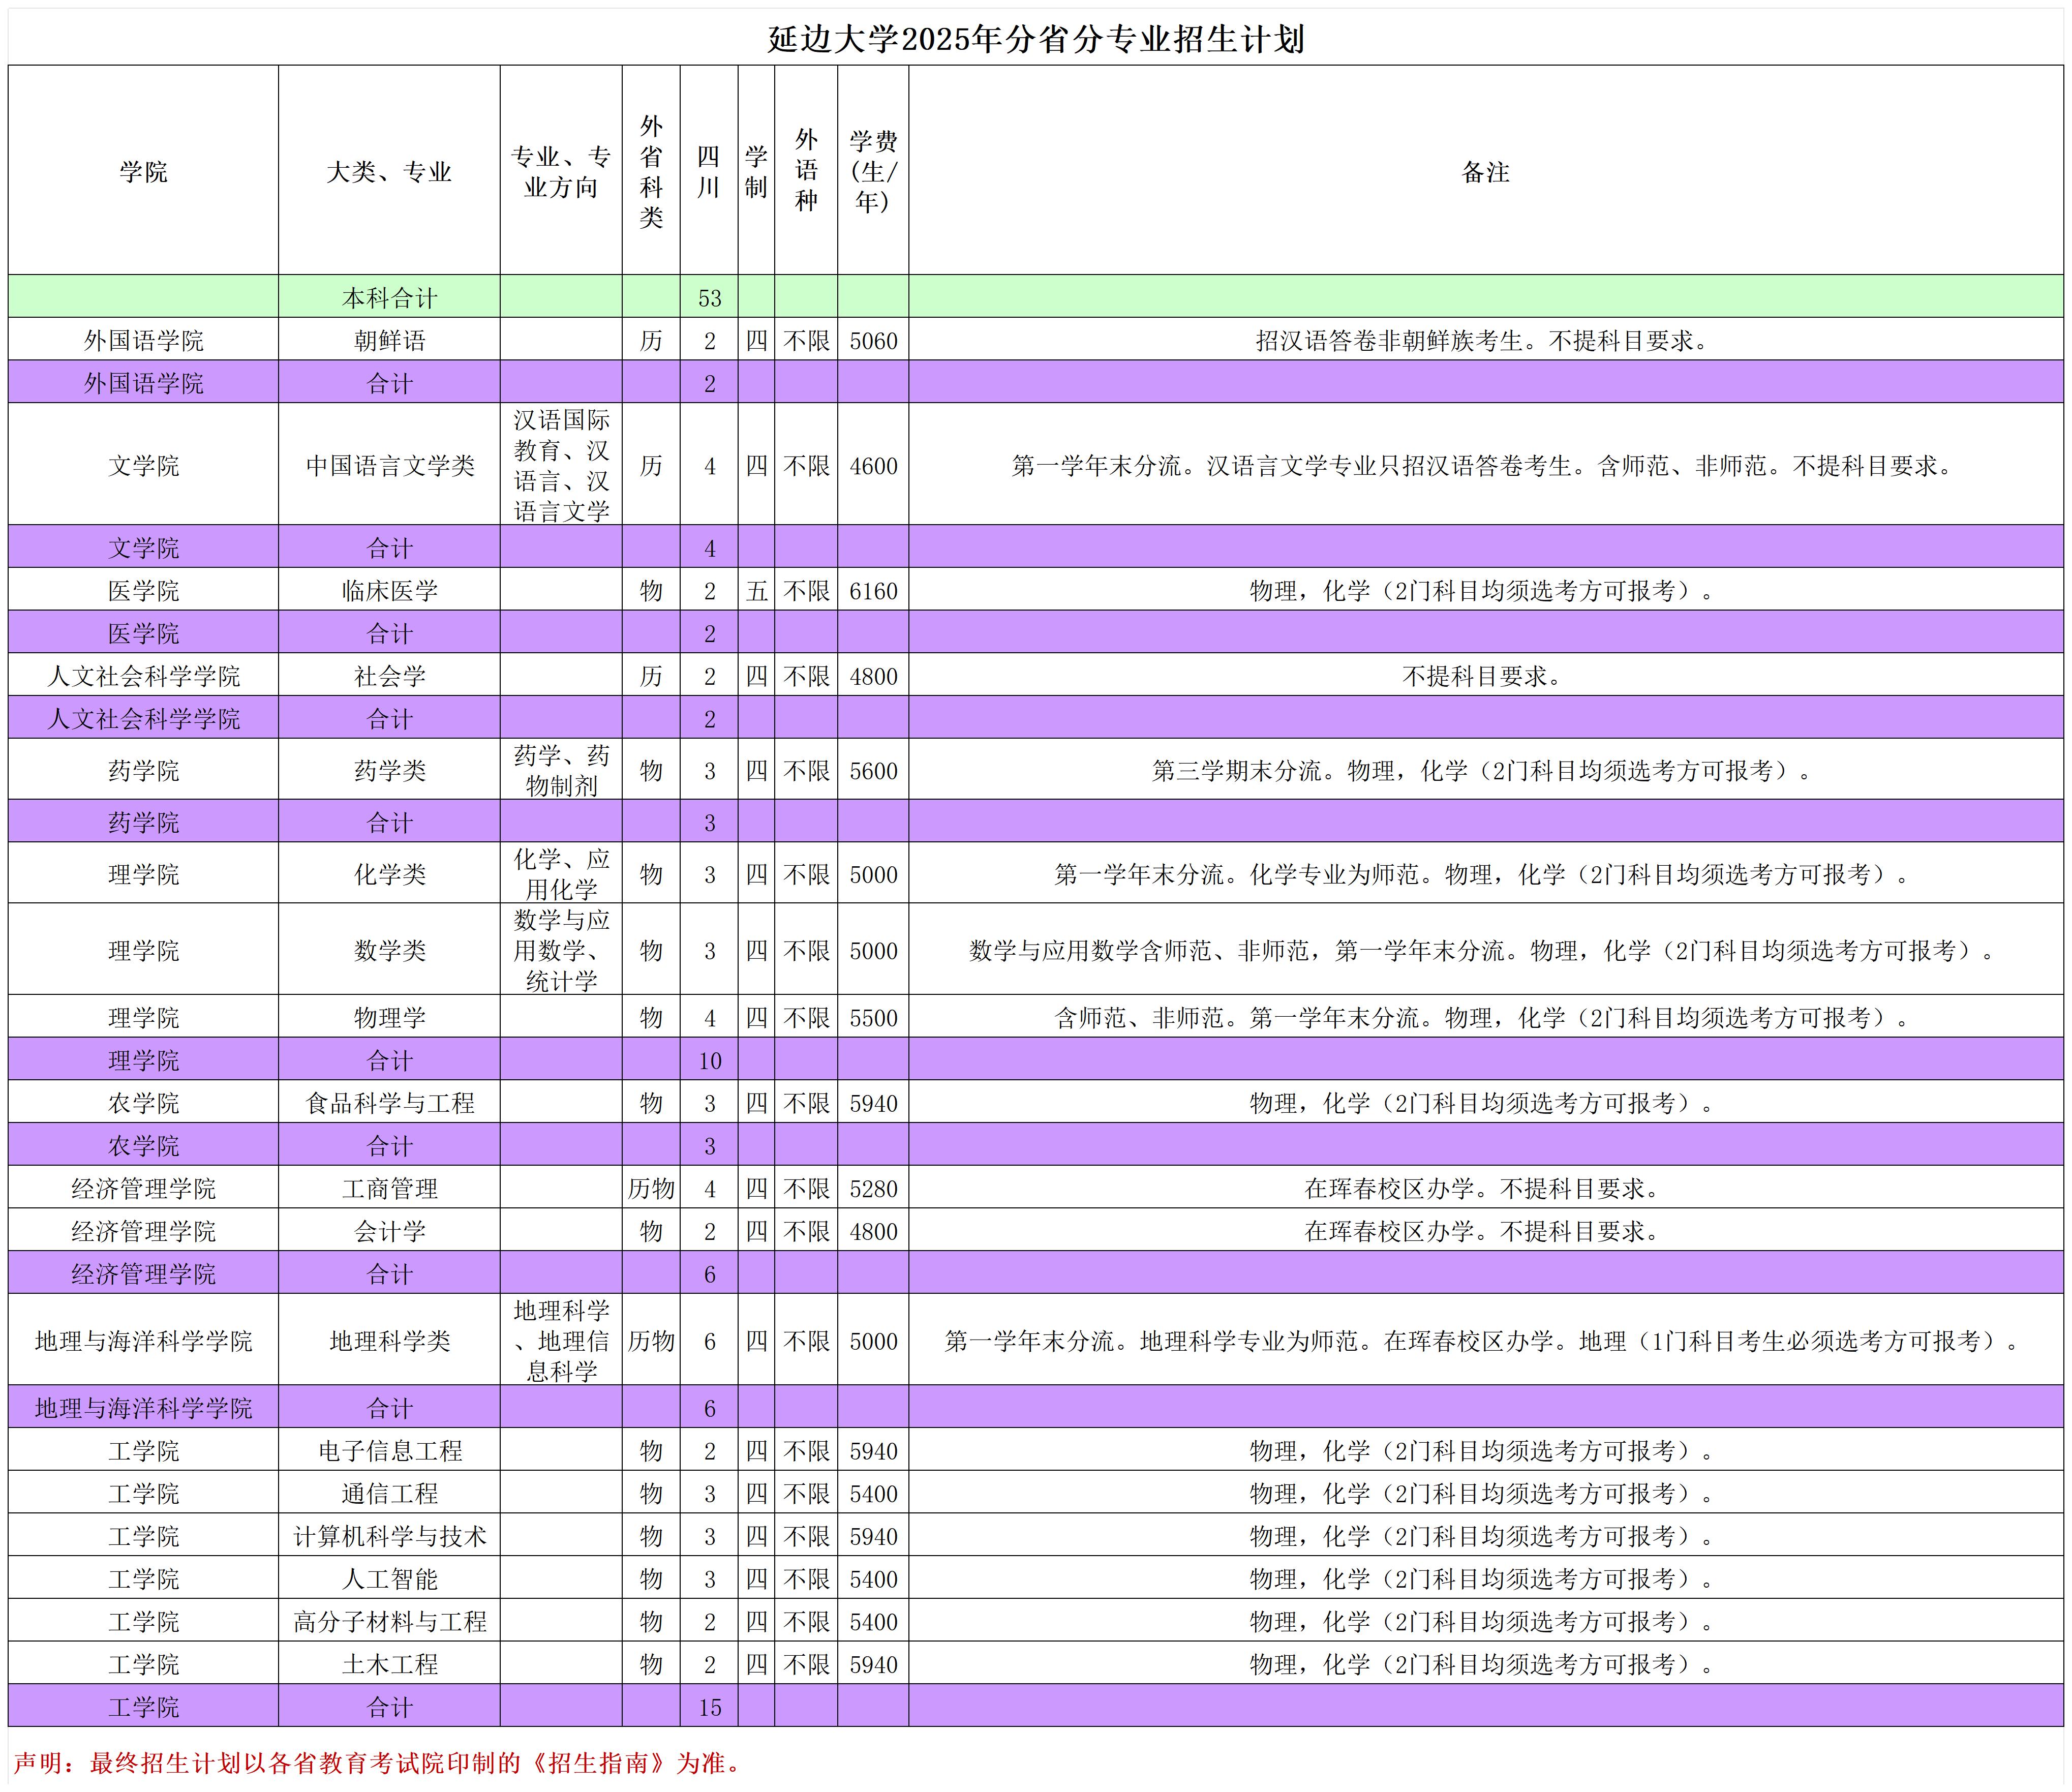Select the 临床医学 major cell
This screenshot has height=1792, width=2072.
click(389, 590)
